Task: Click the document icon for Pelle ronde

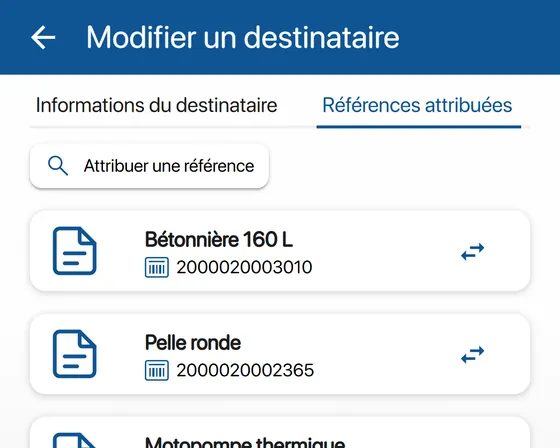Action: 75,354
